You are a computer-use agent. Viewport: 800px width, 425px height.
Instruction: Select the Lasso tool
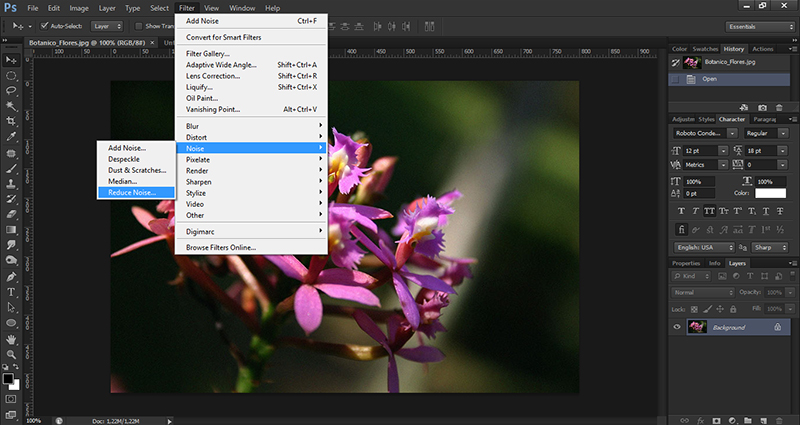click(11, 90)
